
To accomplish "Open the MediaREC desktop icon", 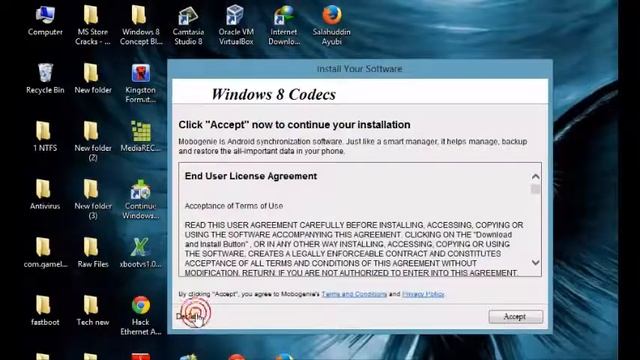I will click(140, 137).
